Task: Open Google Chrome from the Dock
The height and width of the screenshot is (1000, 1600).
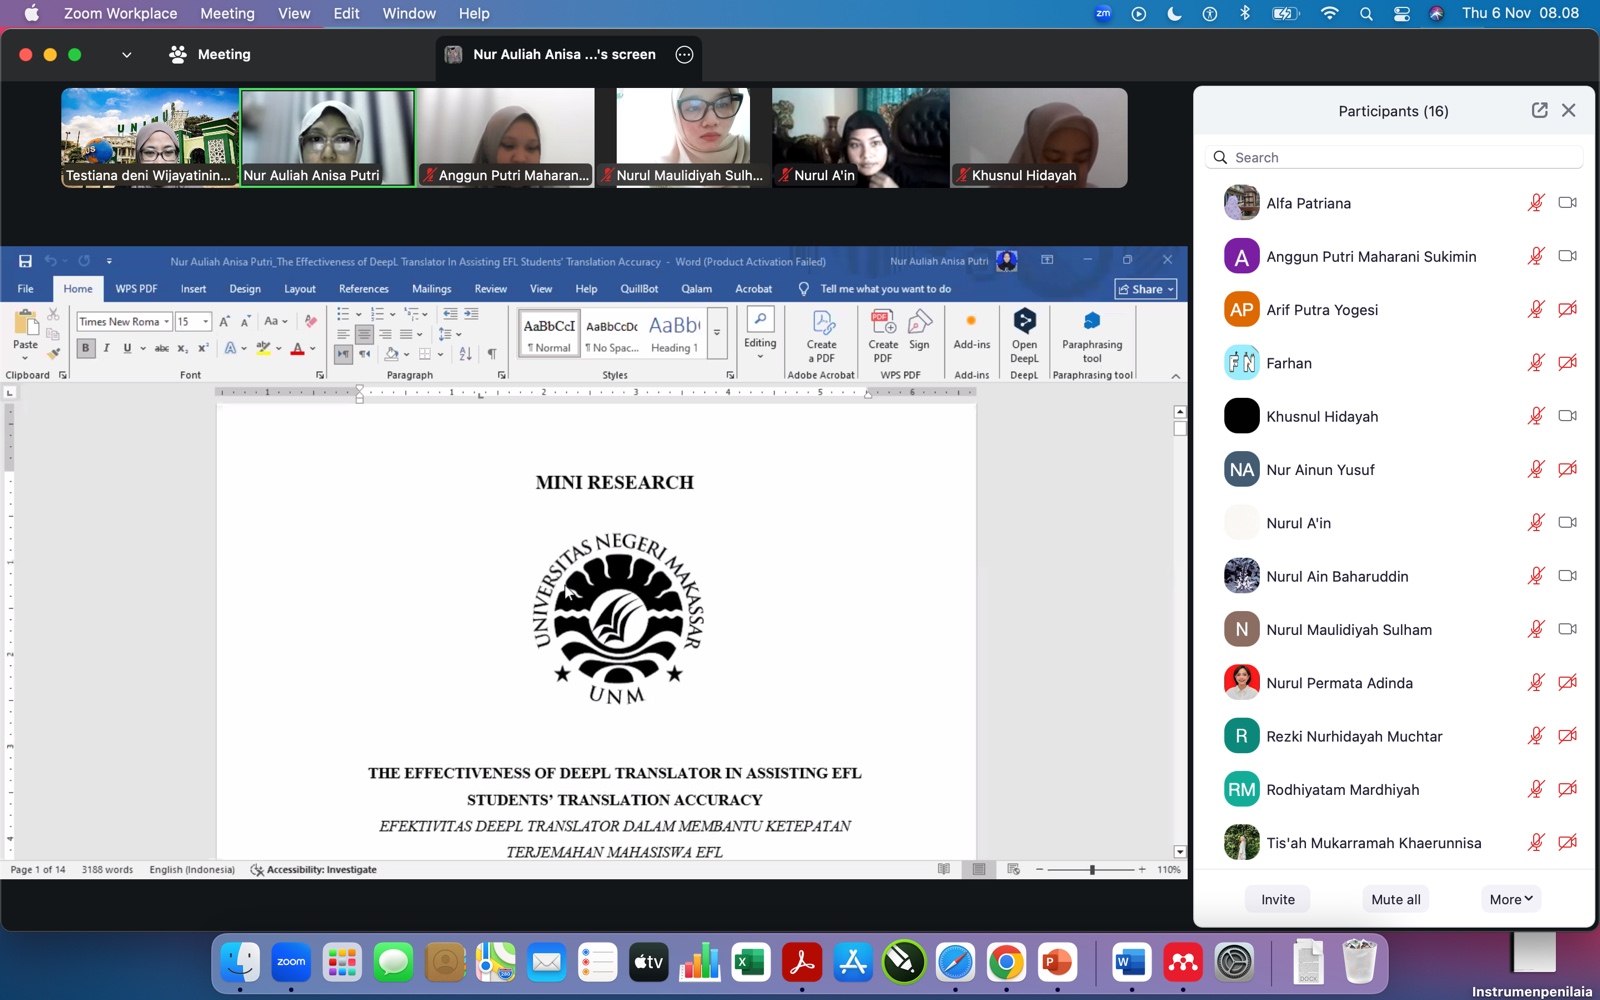Action: pyautogui.click(x=1006, y=963)
